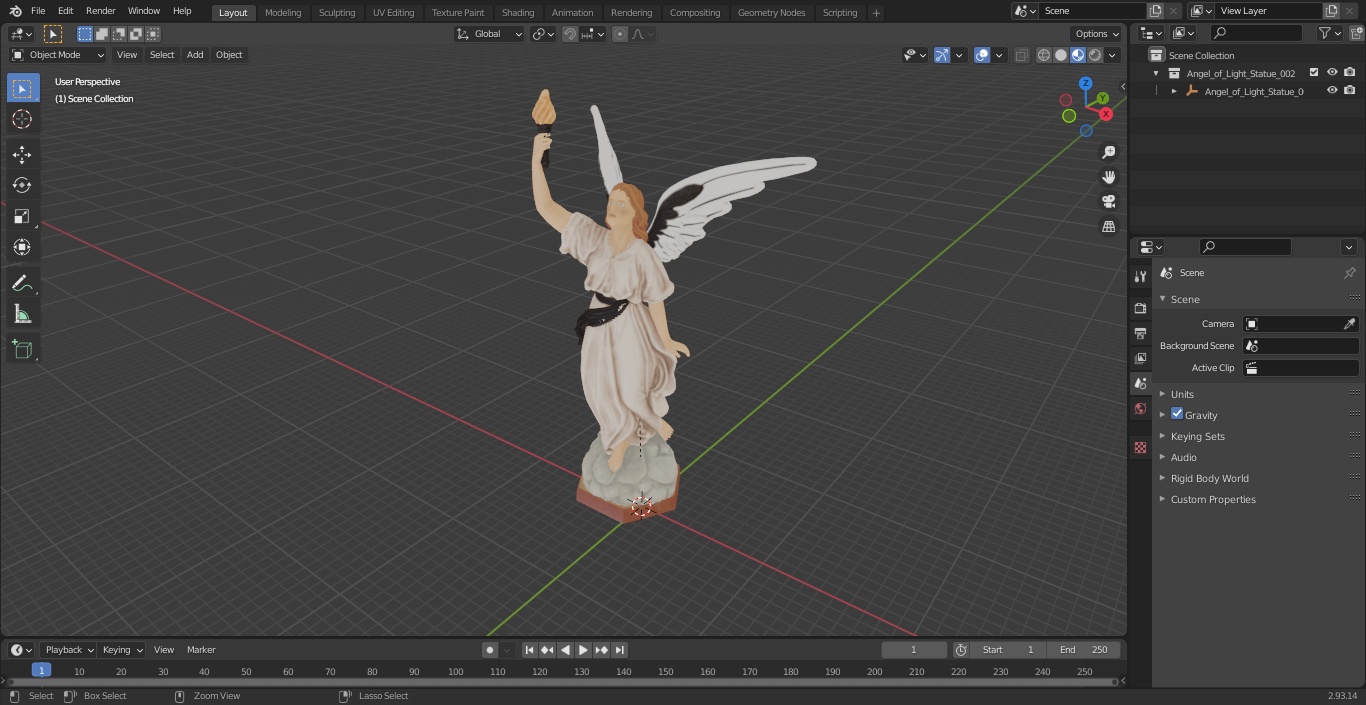Switch to Wireframe viewport shading
Screen dimensions: 1366x705
(1044, 55)
